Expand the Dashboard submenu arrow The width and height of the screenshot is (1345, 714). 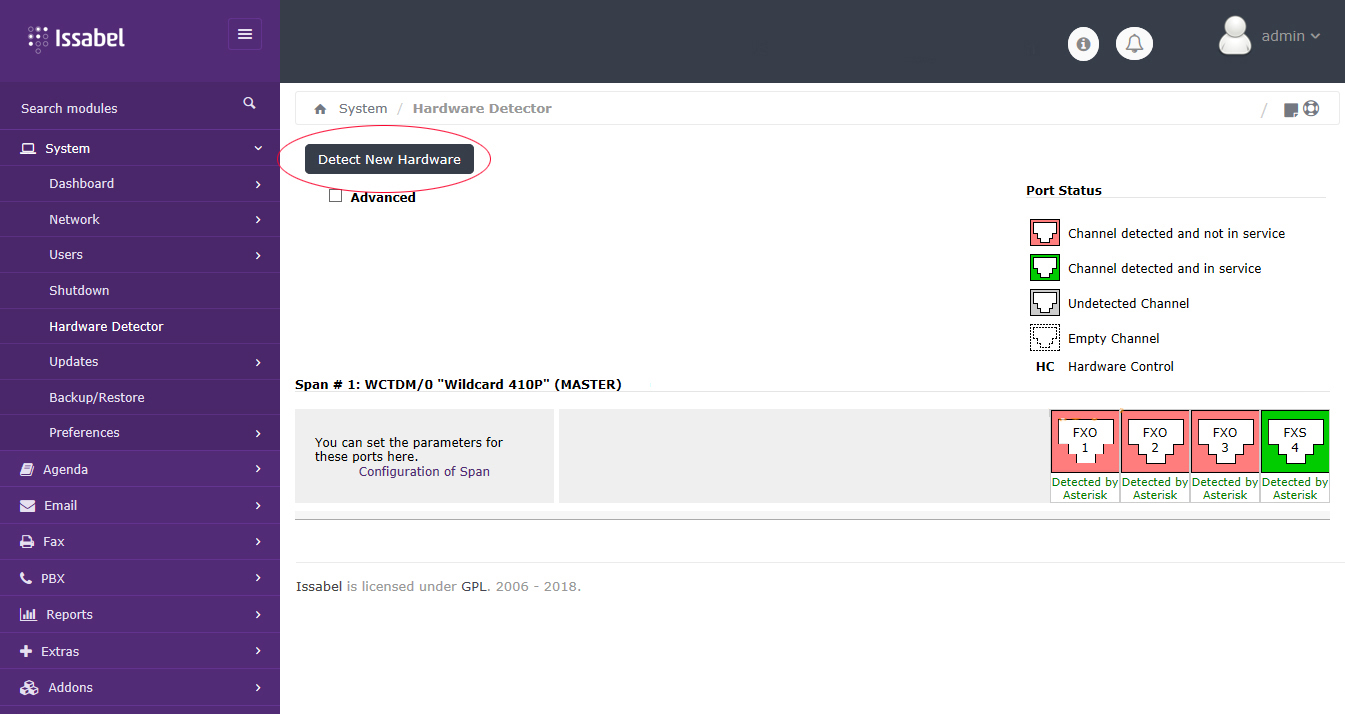[x=258, y=184]
